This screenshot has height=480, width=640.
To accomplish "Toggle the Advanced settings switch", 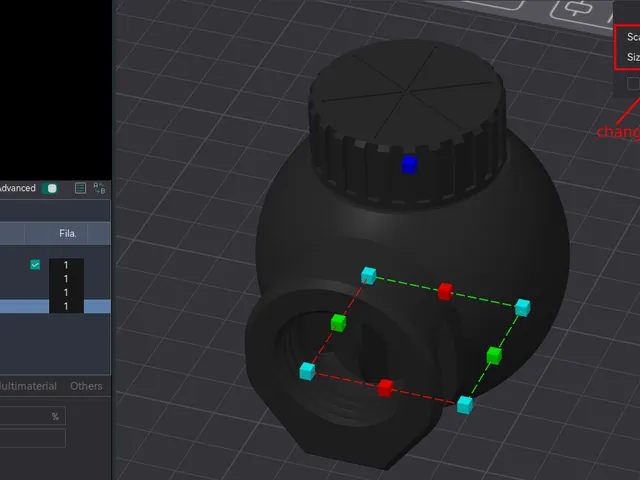I will click(50, 188).
